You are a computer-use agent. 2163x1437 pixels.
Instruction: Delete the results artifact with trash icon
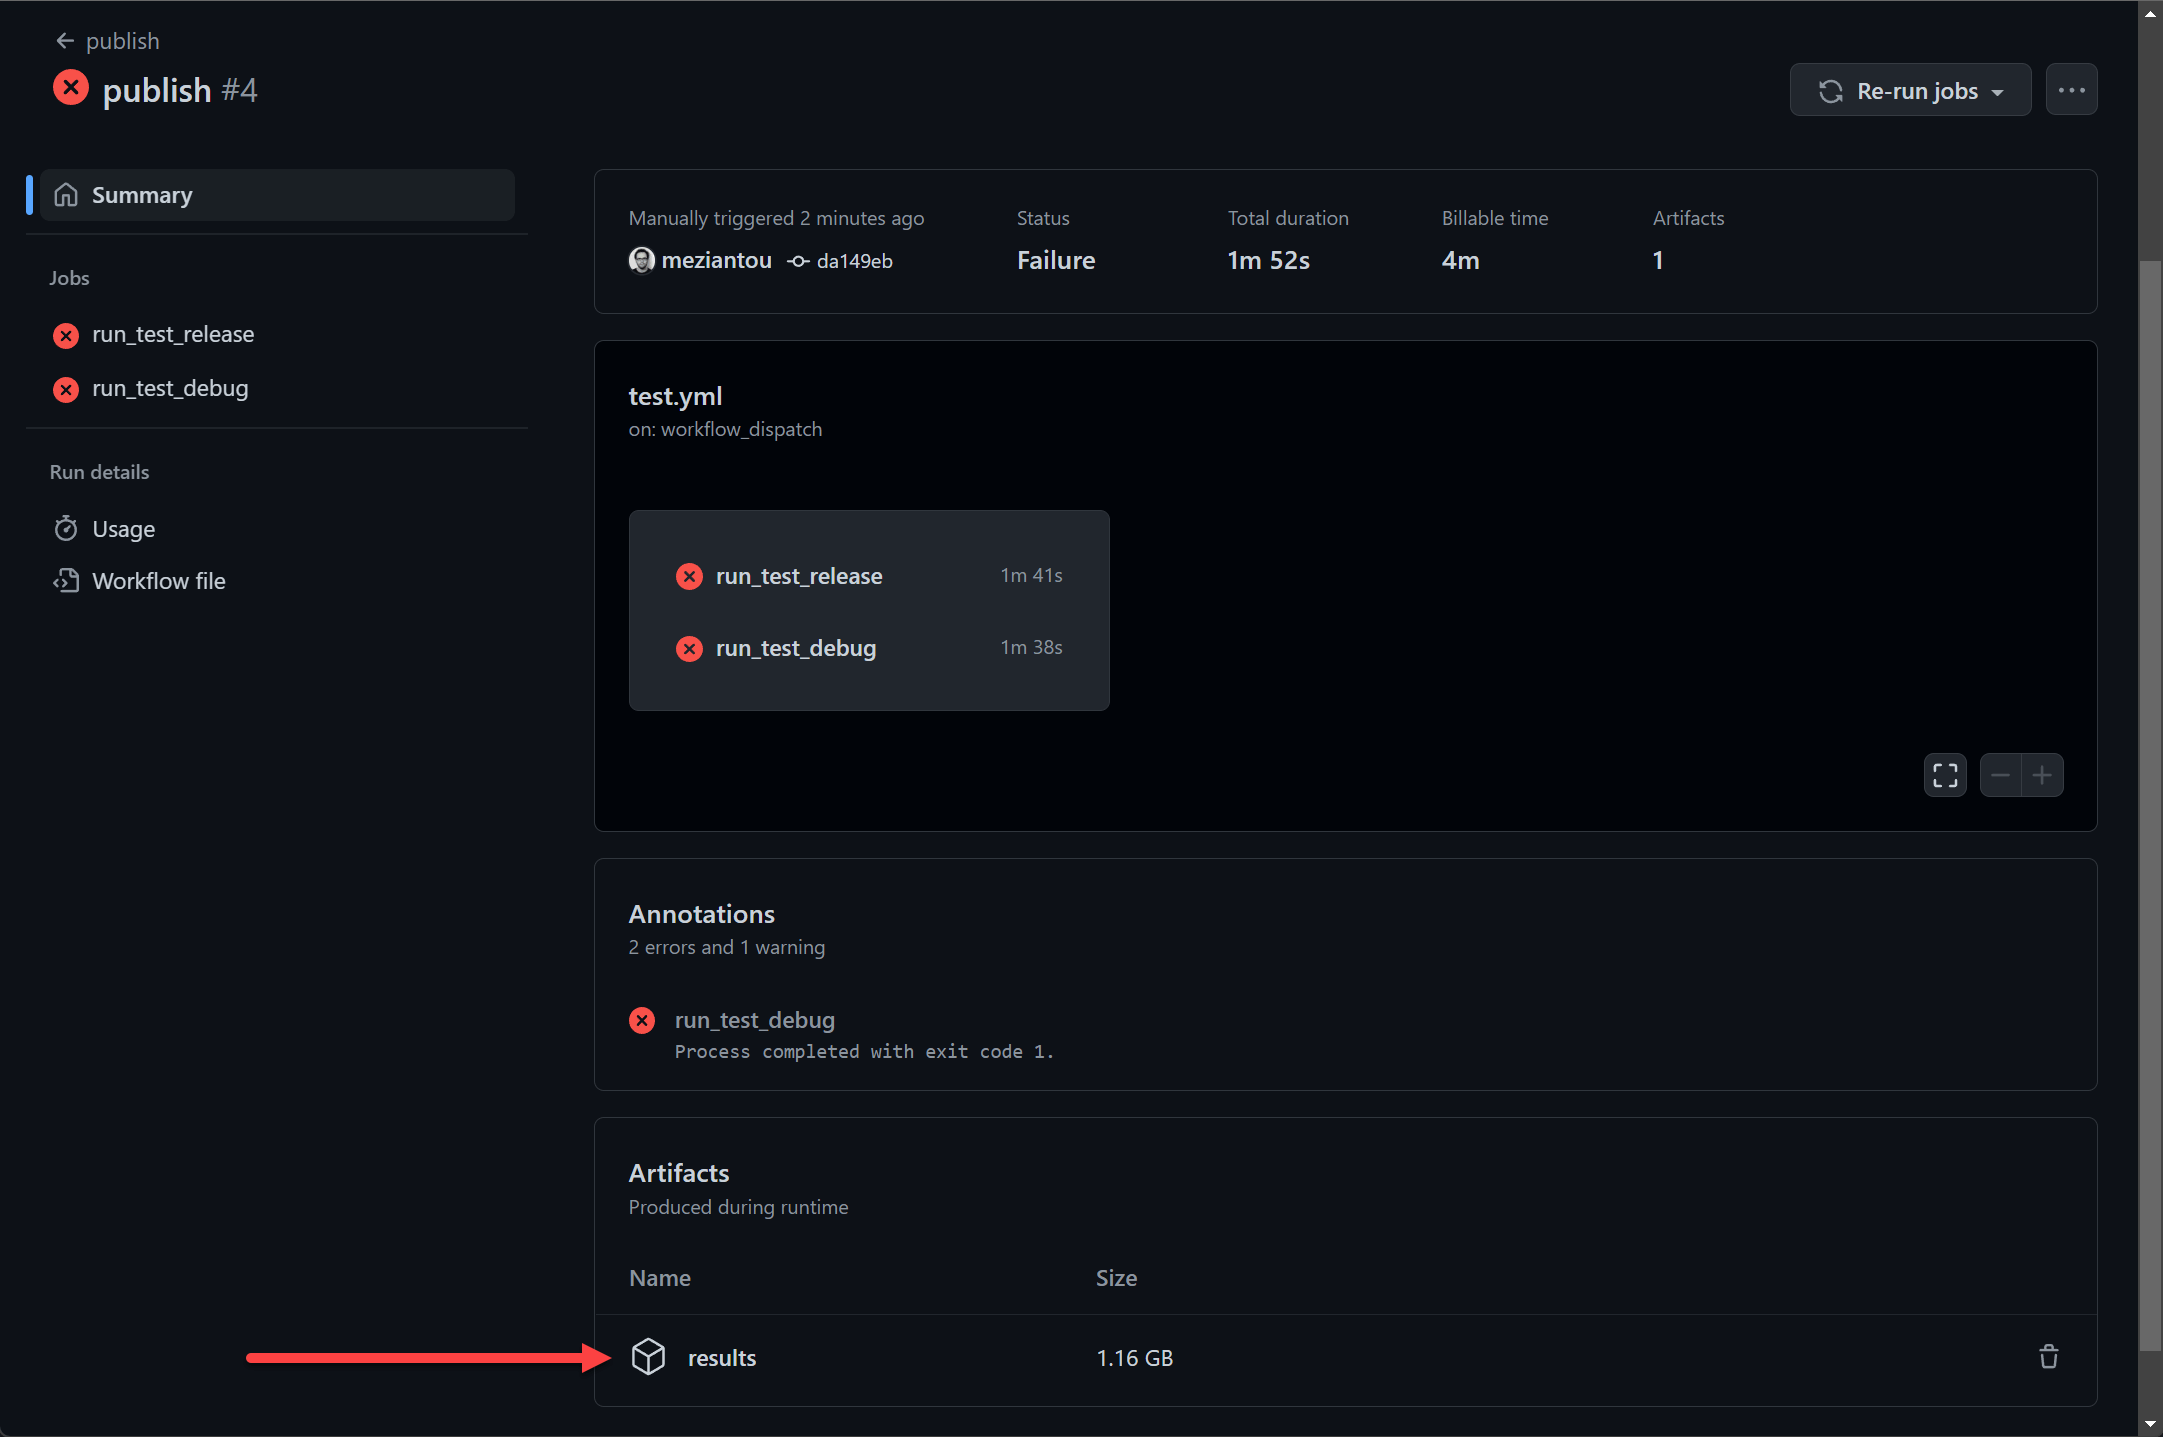(2048, 1357)
